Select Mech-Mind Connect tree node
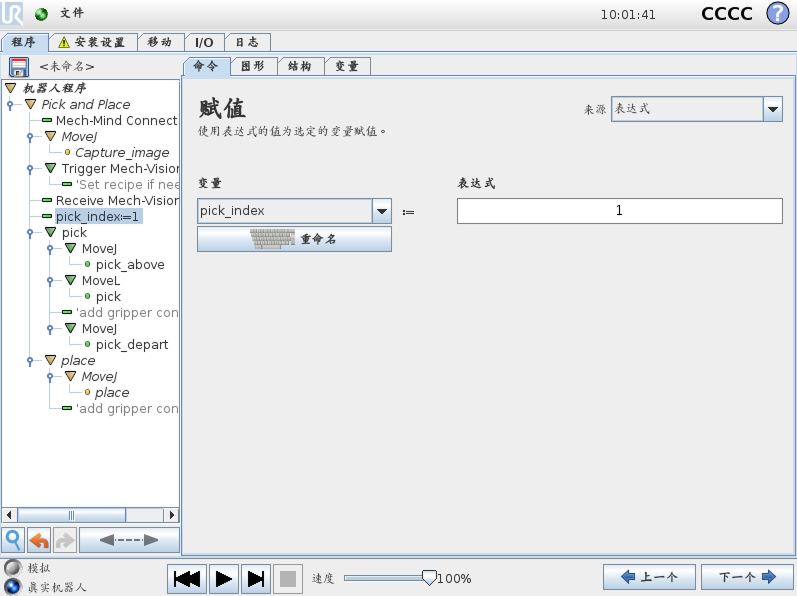 [x=116, y=120]
